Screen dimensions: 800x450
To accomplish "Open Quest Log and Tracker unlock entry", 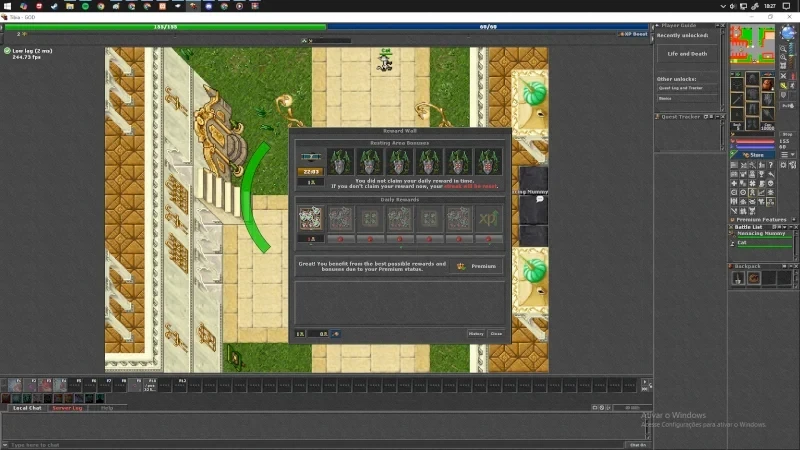I will point(687,88).
